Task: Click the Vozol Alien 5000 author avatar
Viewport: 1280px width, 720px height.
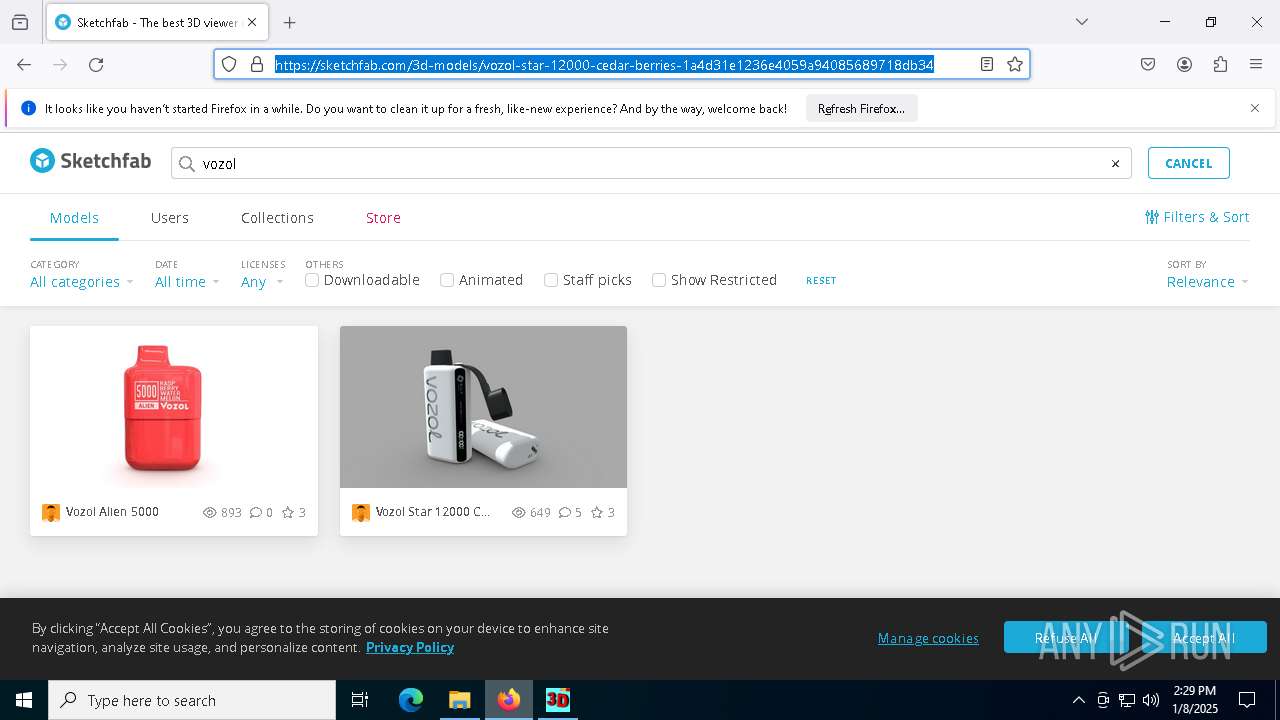Action: pos(51,513)
